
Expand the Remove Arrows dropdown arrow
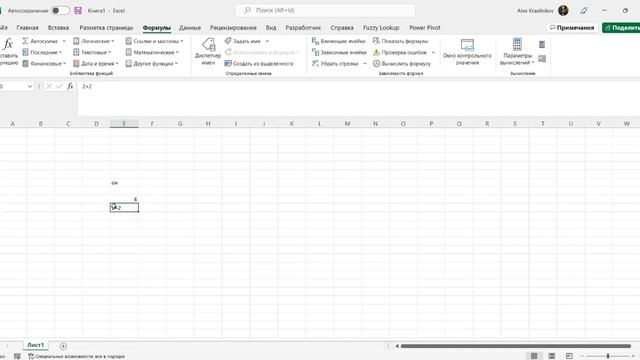click(365, 64)
